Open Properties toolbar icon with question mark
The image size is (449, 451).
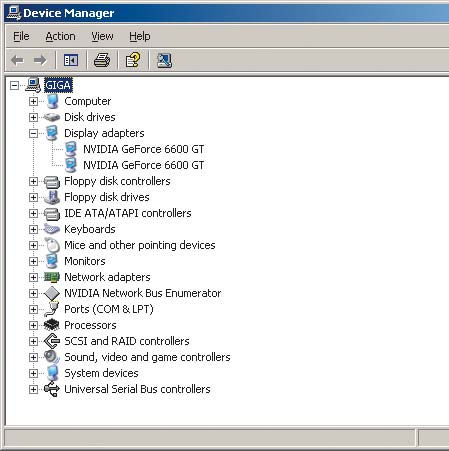tap(133, 60)
